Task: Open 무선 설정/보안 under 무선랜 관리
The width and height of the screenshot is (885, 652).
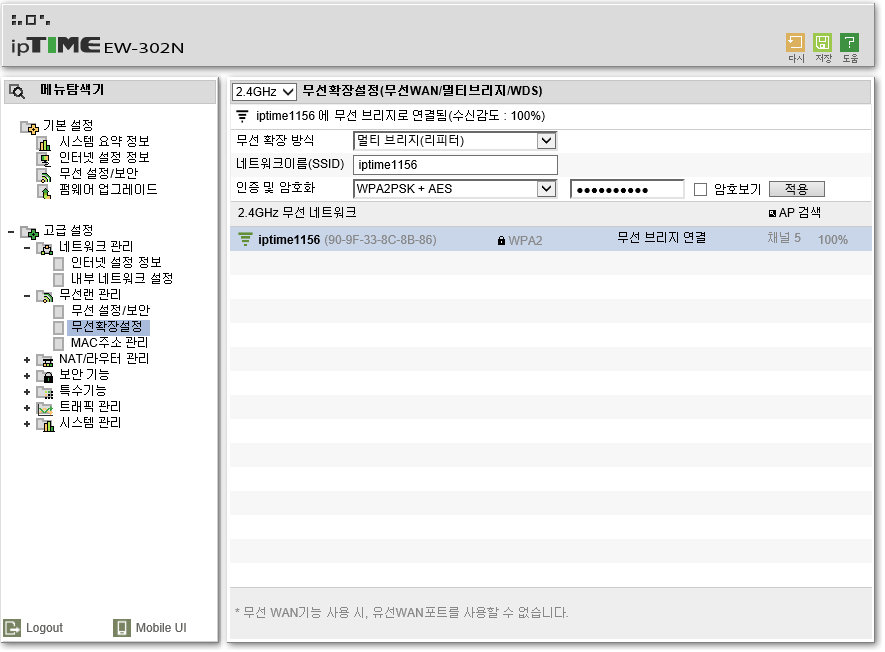Action: tap(111, 311)
